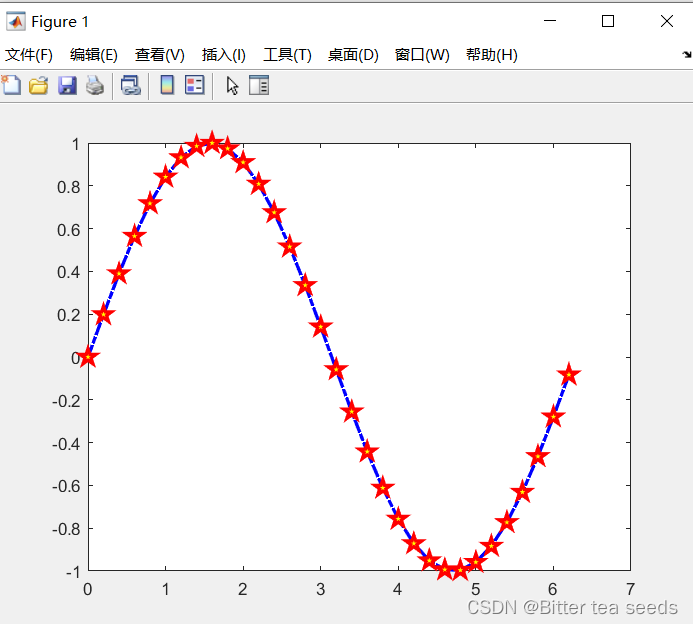Click the y-axis label -0.6
693x624 pixels.
(66, 486)
